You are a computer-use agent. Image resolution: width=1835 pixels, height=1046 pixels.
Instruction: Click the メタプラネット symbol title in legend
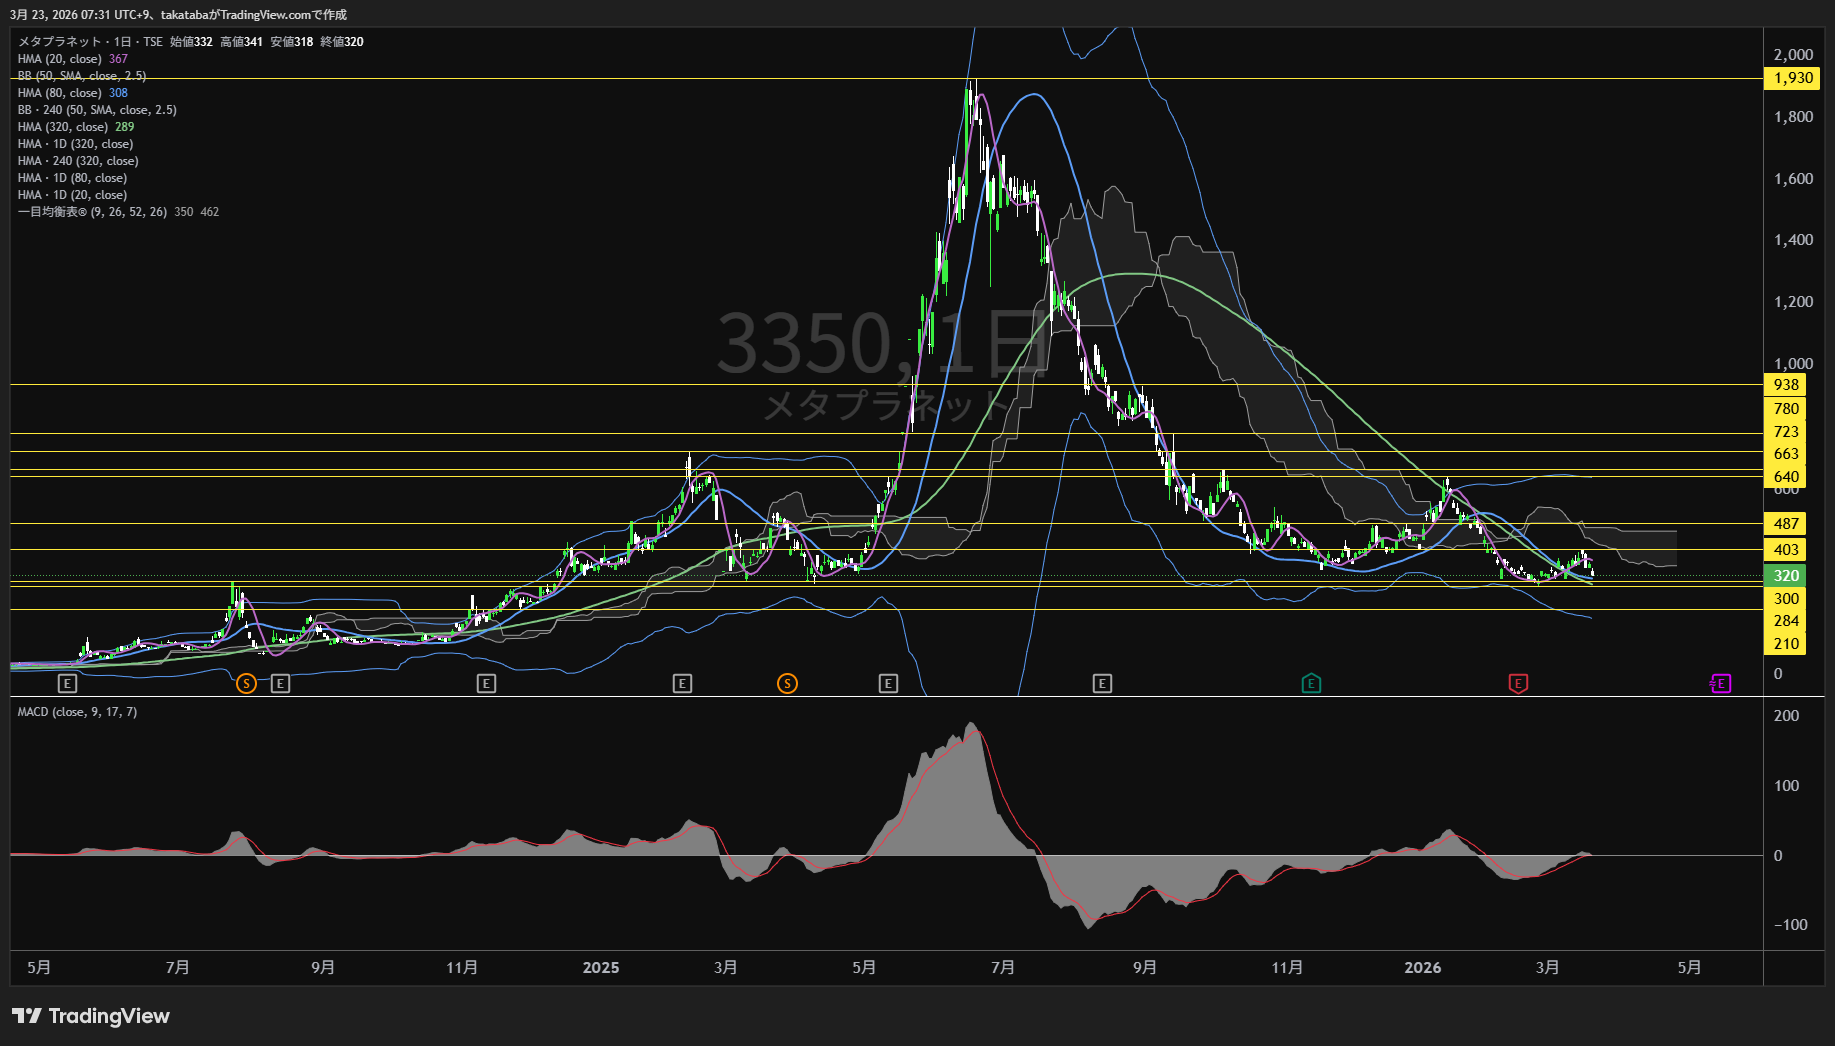pyautogui.click(x=60, y=42)
